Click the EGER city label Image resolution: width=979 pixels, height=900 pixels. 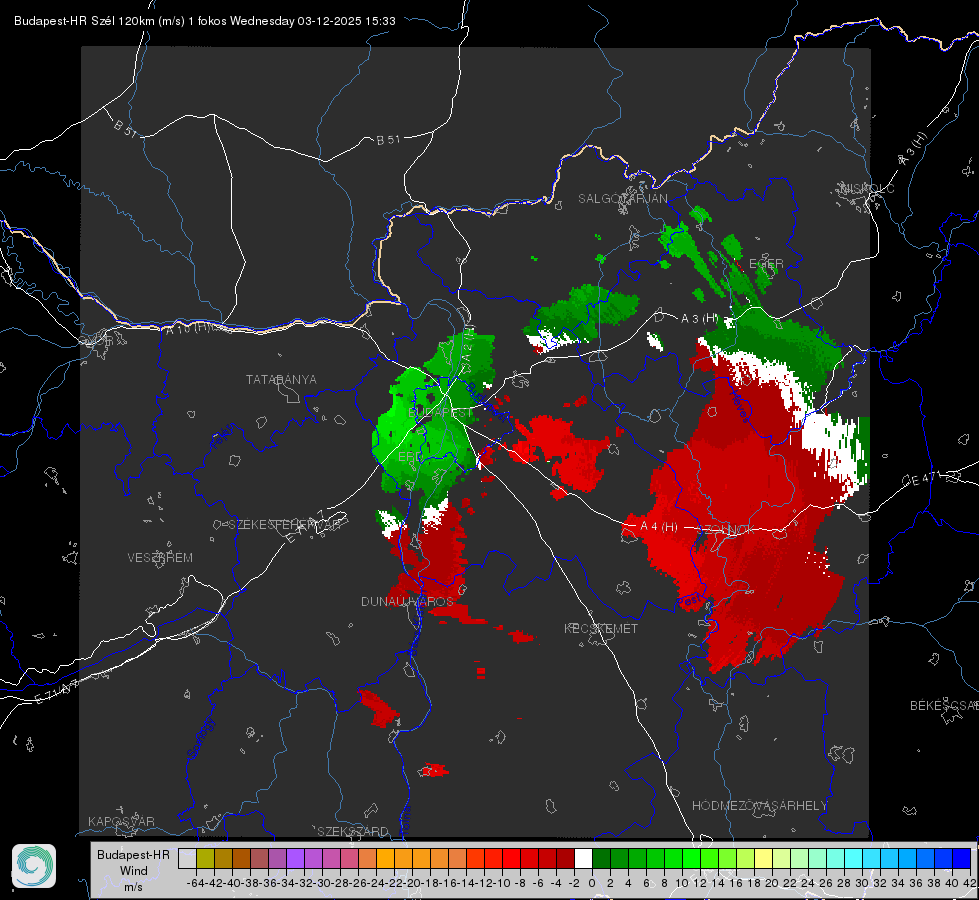[x=766, y=264]
